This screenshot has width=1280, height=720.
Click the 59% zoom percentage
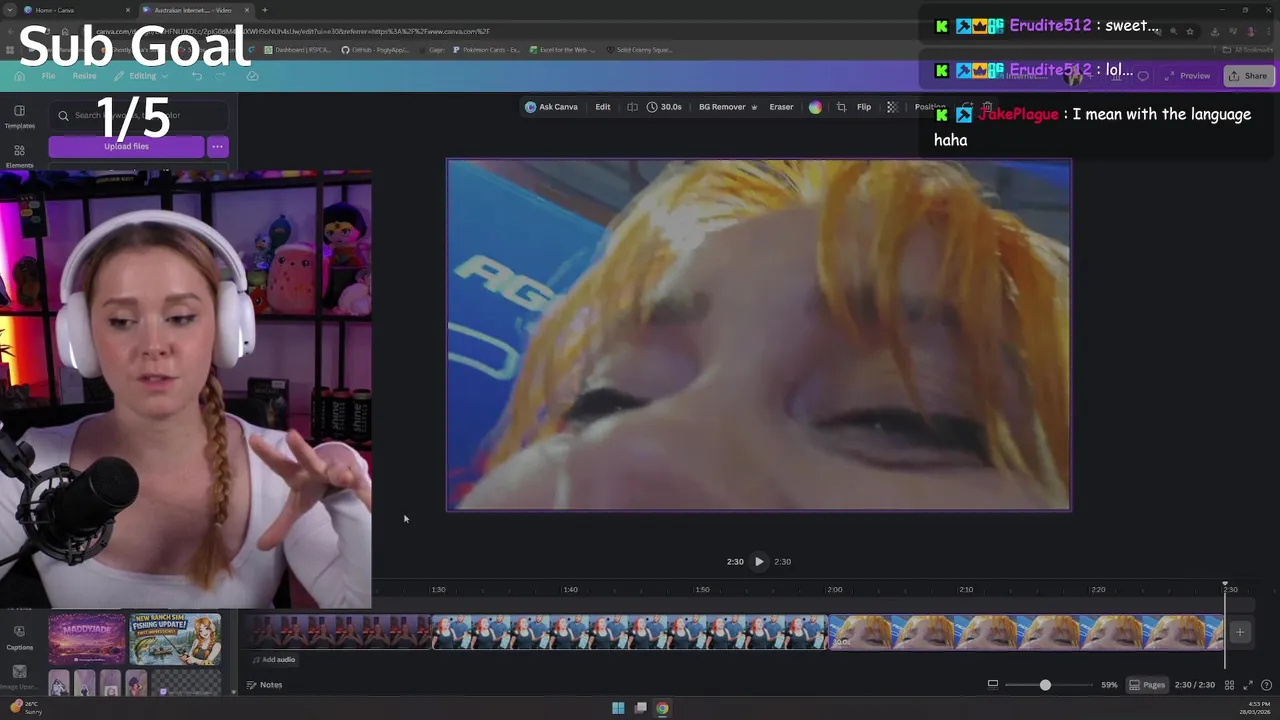coord(1109,685)
